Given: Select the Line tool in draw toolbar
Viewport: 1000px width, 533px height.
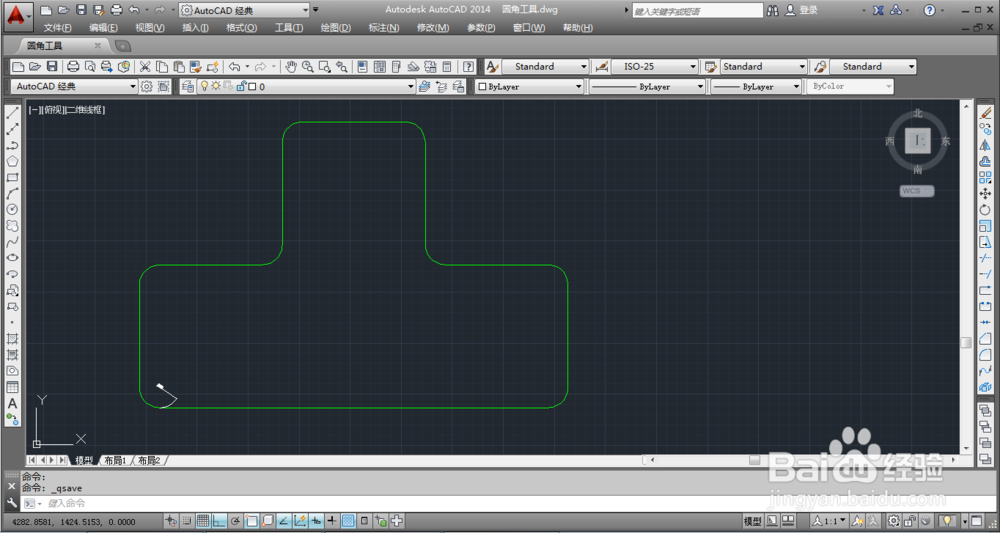Looking at the screenshot, I should point(12,113).
